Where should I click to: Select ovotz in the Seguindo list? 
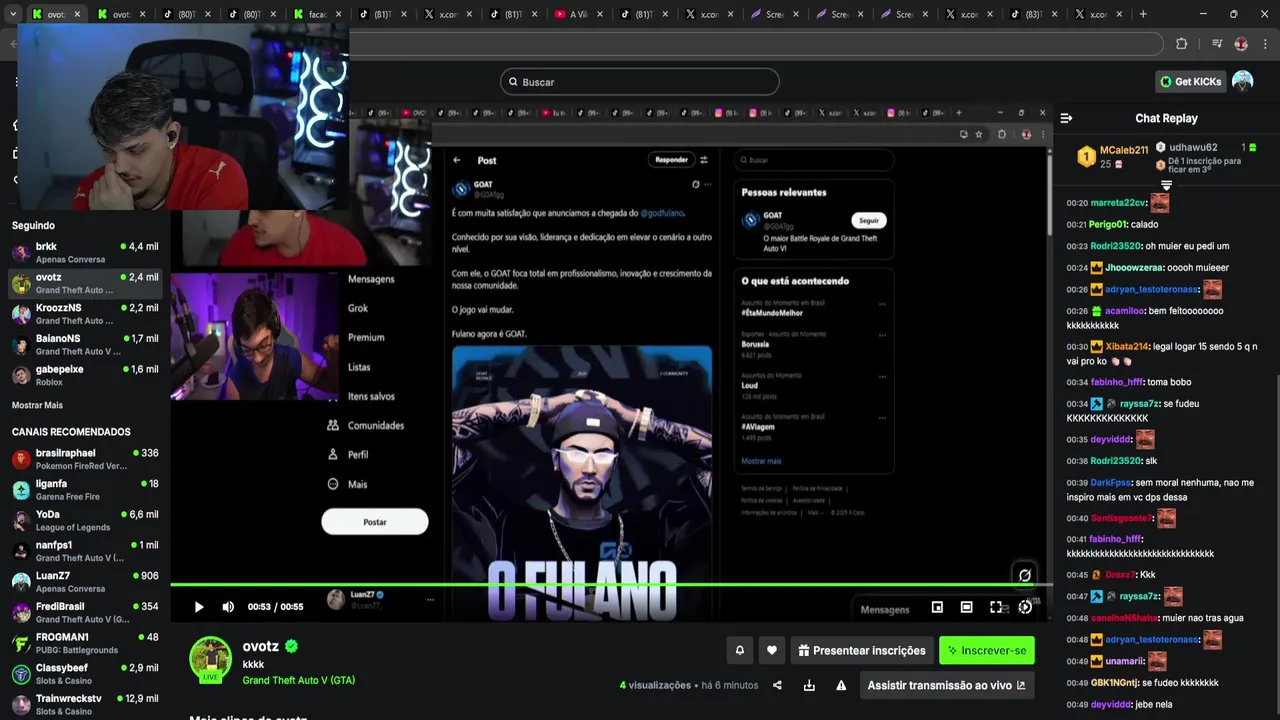(x=85, y=283)
